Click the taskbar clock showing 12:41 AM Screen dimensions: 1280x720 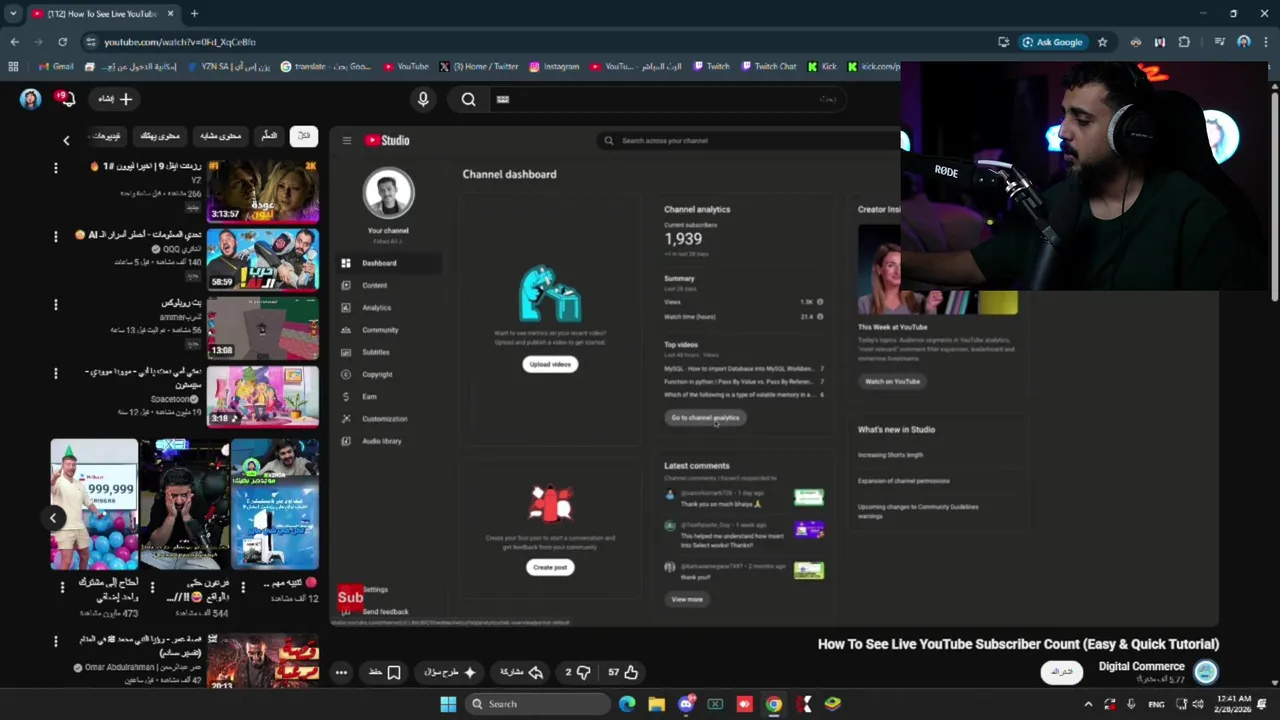click(1235, 704)
